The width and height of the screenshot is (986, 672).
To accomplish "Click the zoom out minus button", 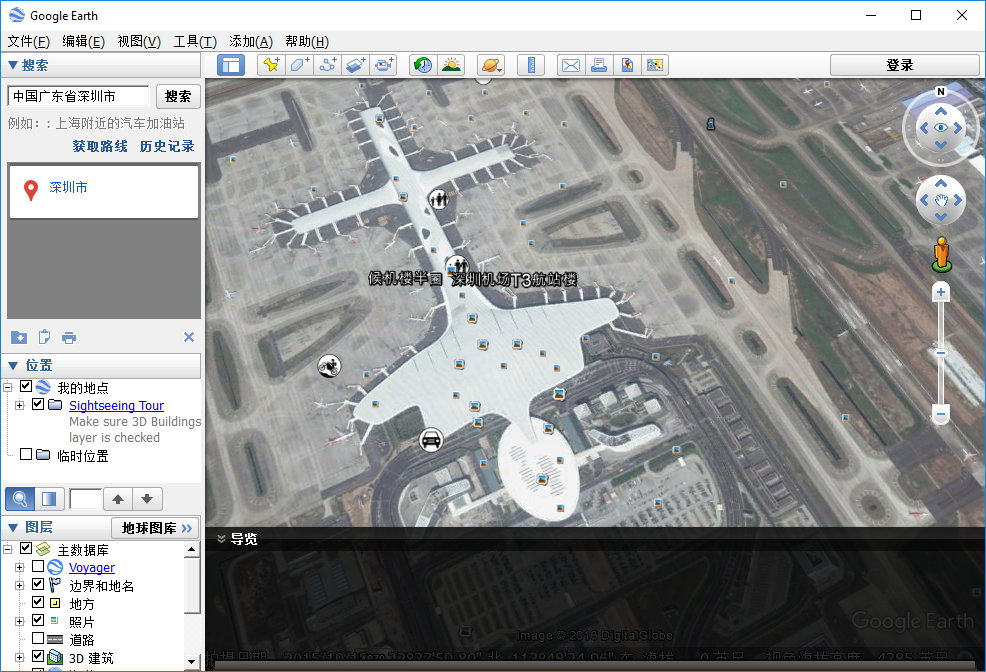I will pyautogui.click(x=941, y=414).
